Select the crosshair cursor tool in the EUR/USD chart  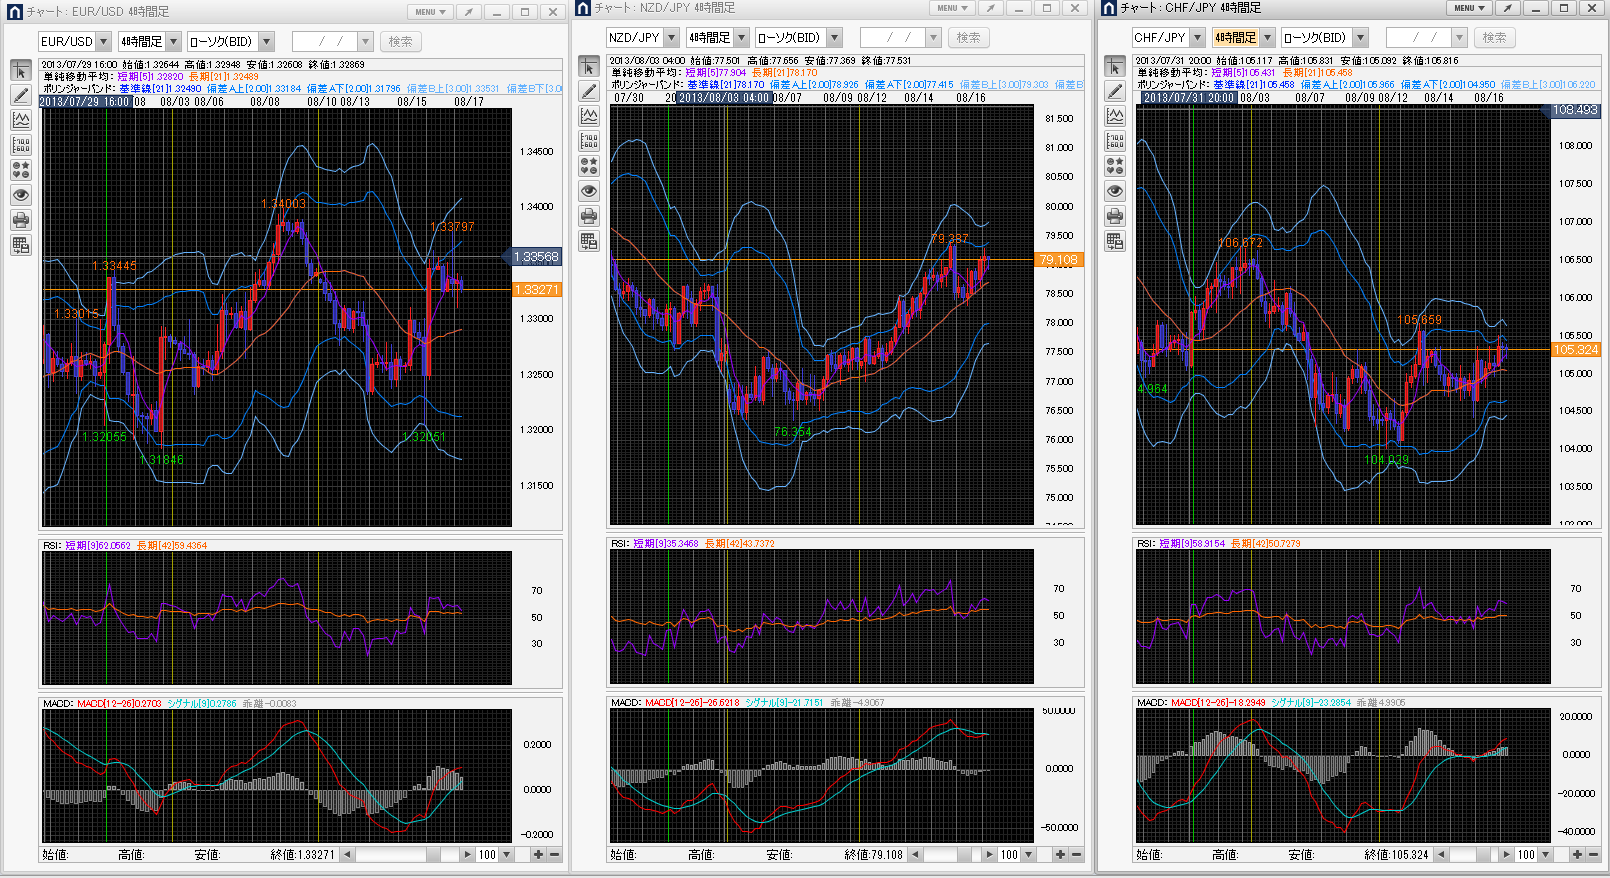pyautogui.click(x=21, y=71)
